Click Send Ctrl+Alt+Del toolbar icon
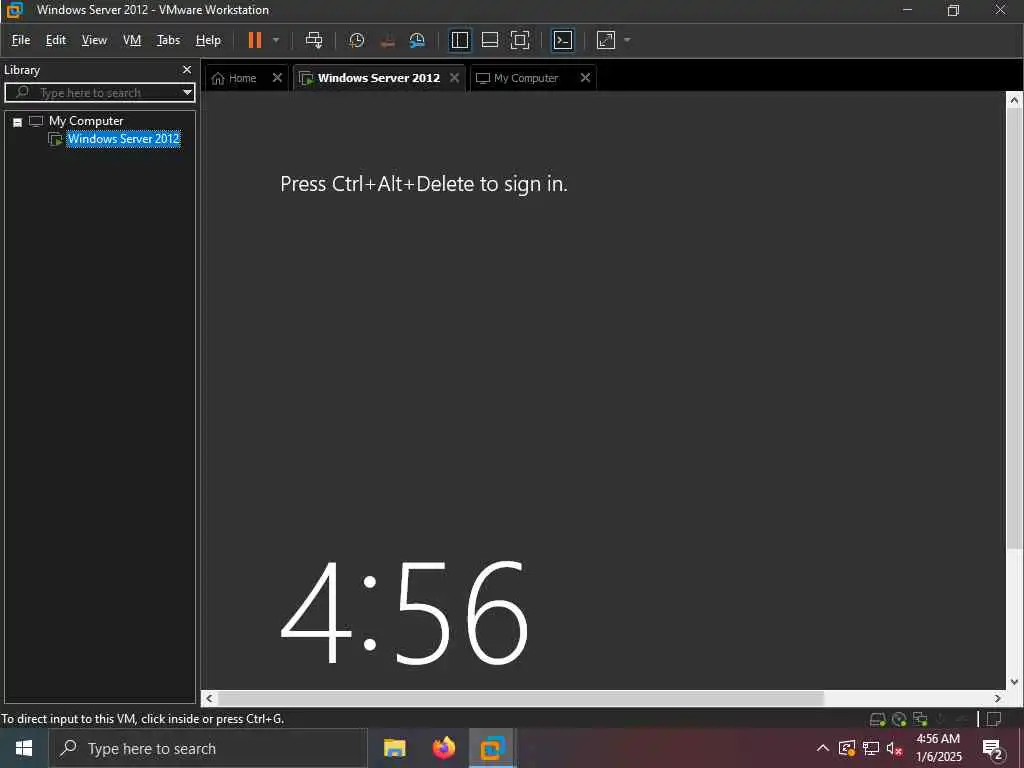Image resolution: width=1024 pixels, height=768 pixels. point(314,40)
